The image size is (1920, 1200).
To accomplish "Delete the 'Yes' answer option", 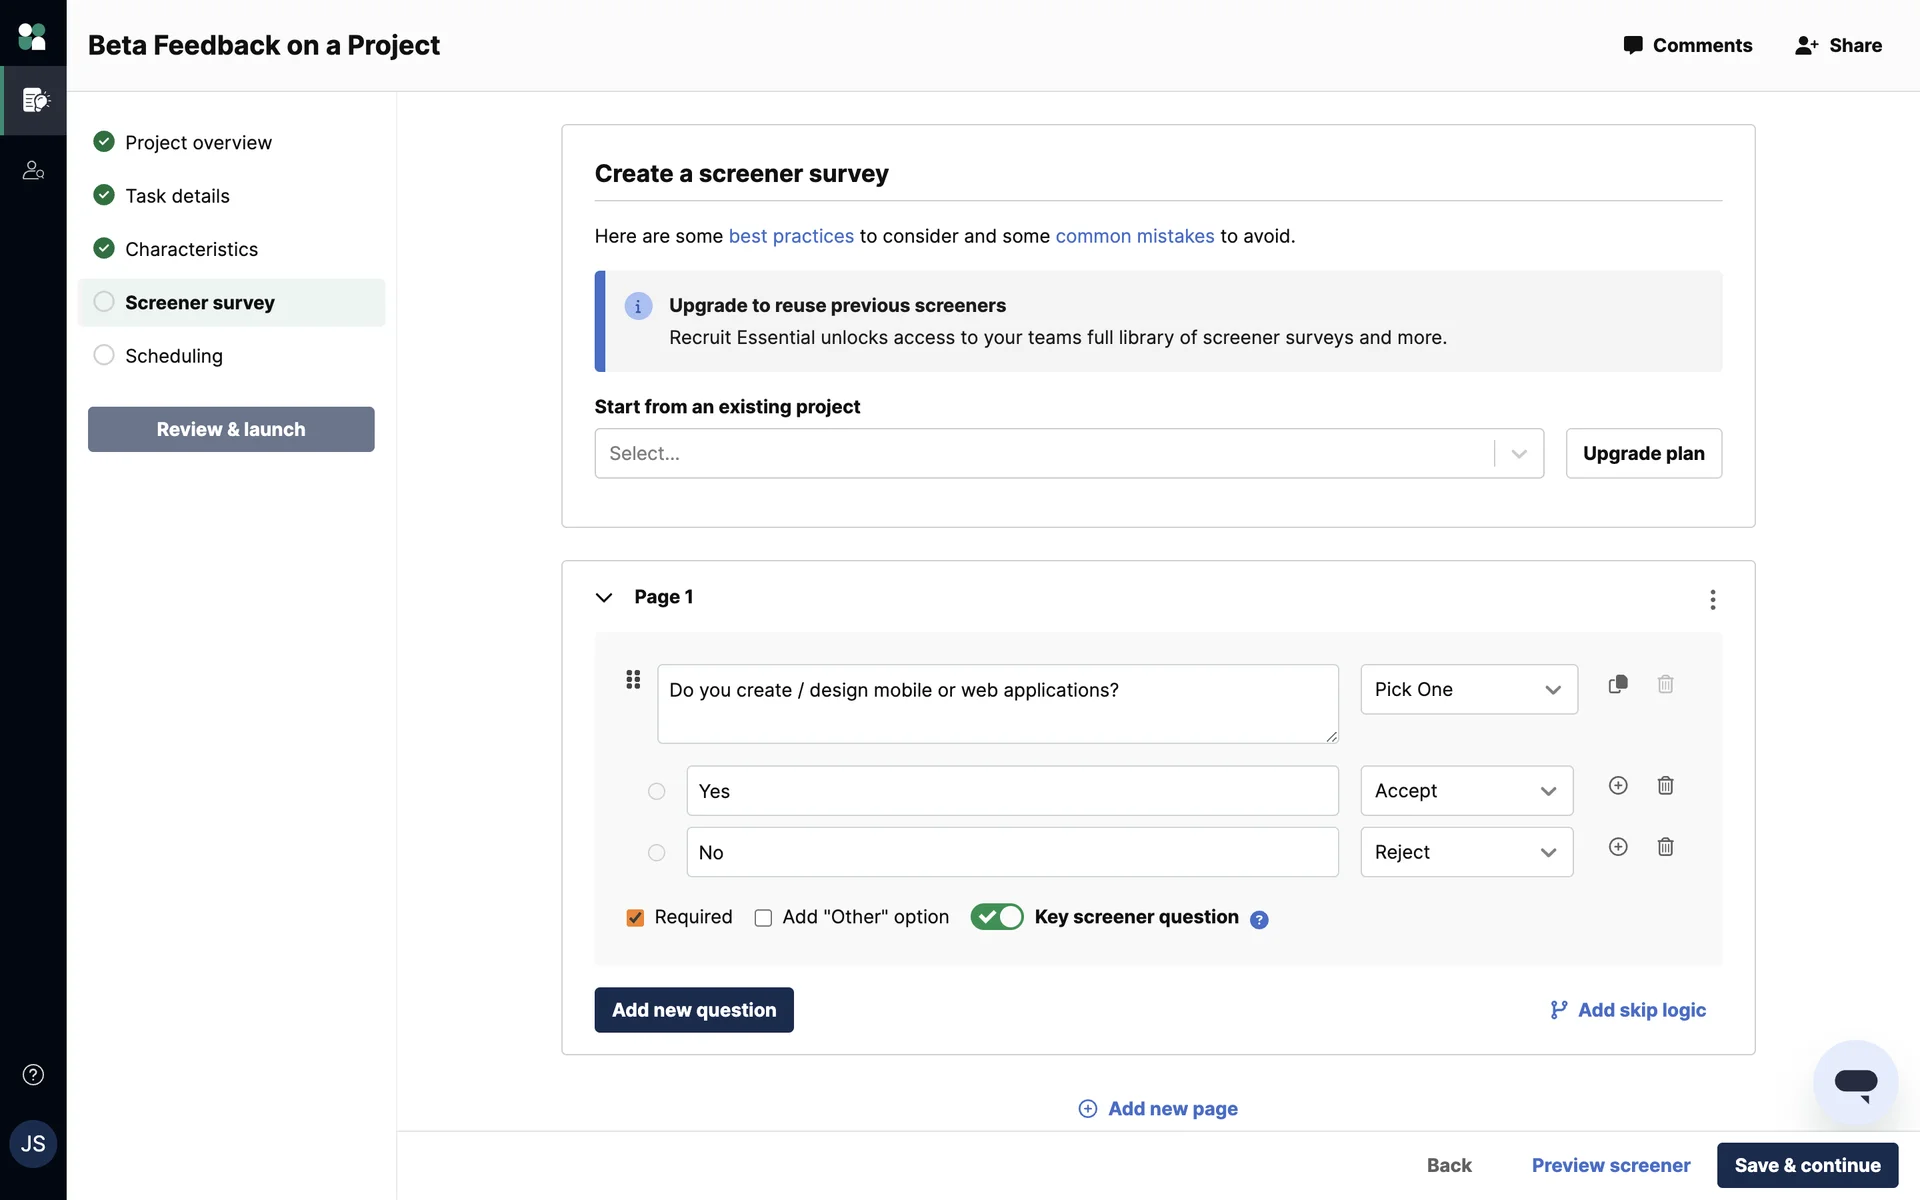I will [1665, 786].
